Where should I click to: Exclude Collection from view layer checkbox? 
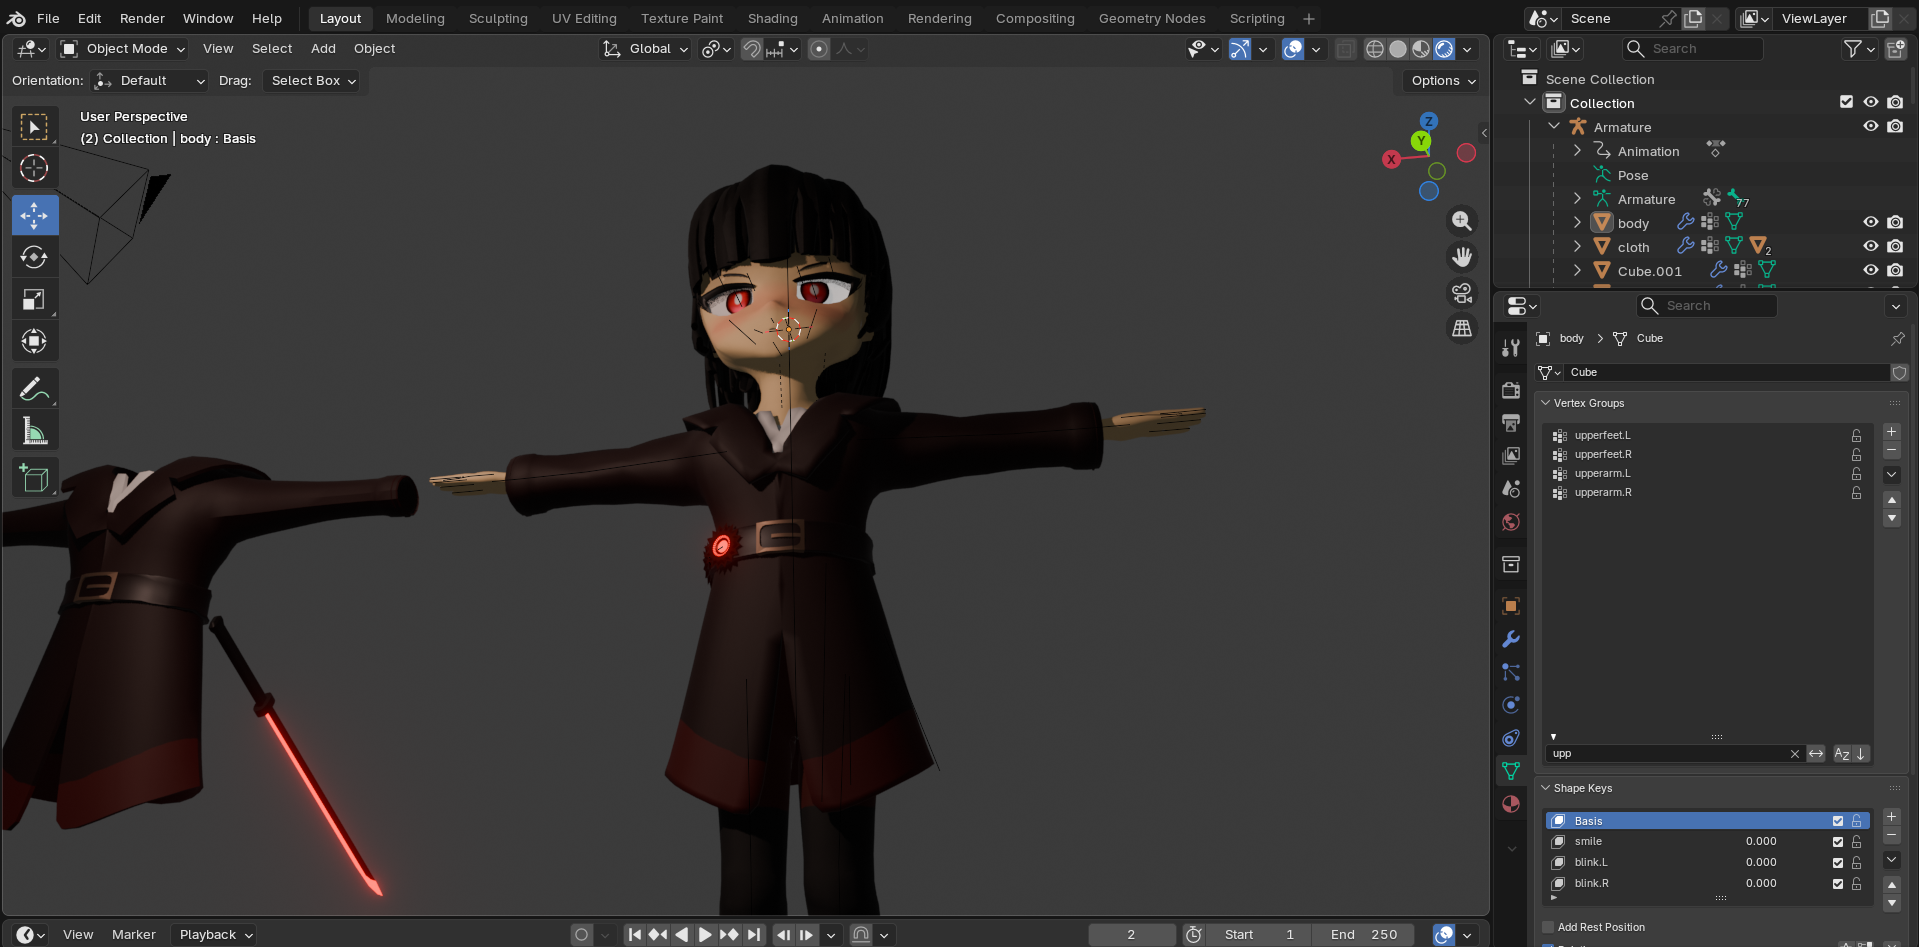(x=1847, y=102)
